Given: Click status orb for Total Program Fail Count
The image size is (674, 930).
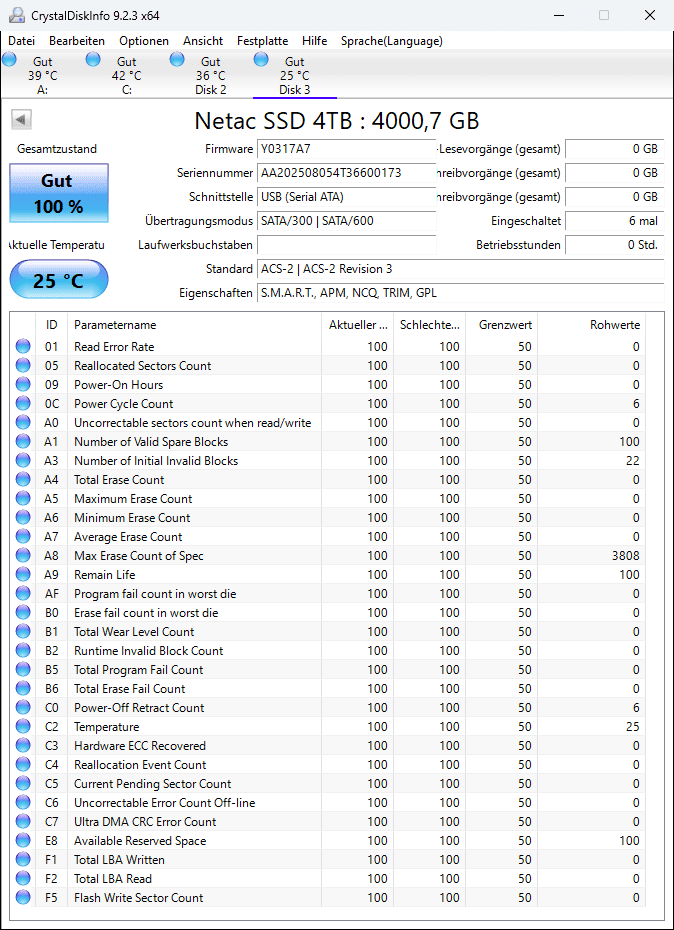Looking at the screenshot, I should pos(23,670).
